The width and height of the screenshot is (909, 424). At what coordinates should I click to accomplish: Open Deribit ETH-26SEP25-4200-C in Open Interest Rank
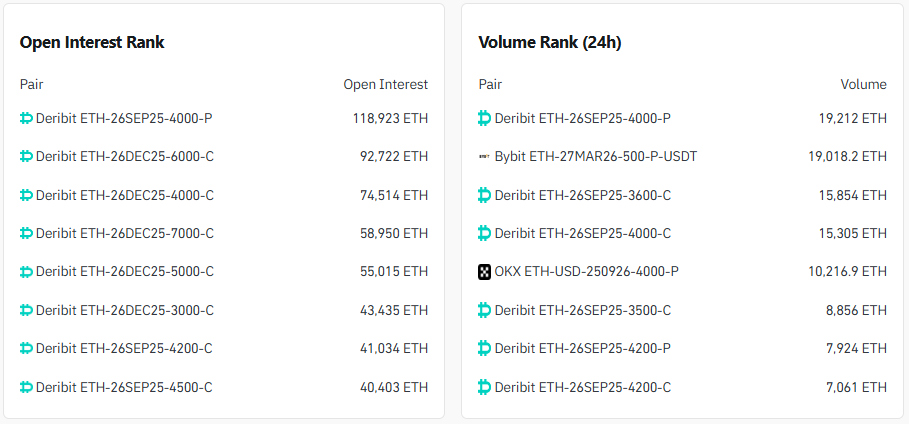pos(124,348)
